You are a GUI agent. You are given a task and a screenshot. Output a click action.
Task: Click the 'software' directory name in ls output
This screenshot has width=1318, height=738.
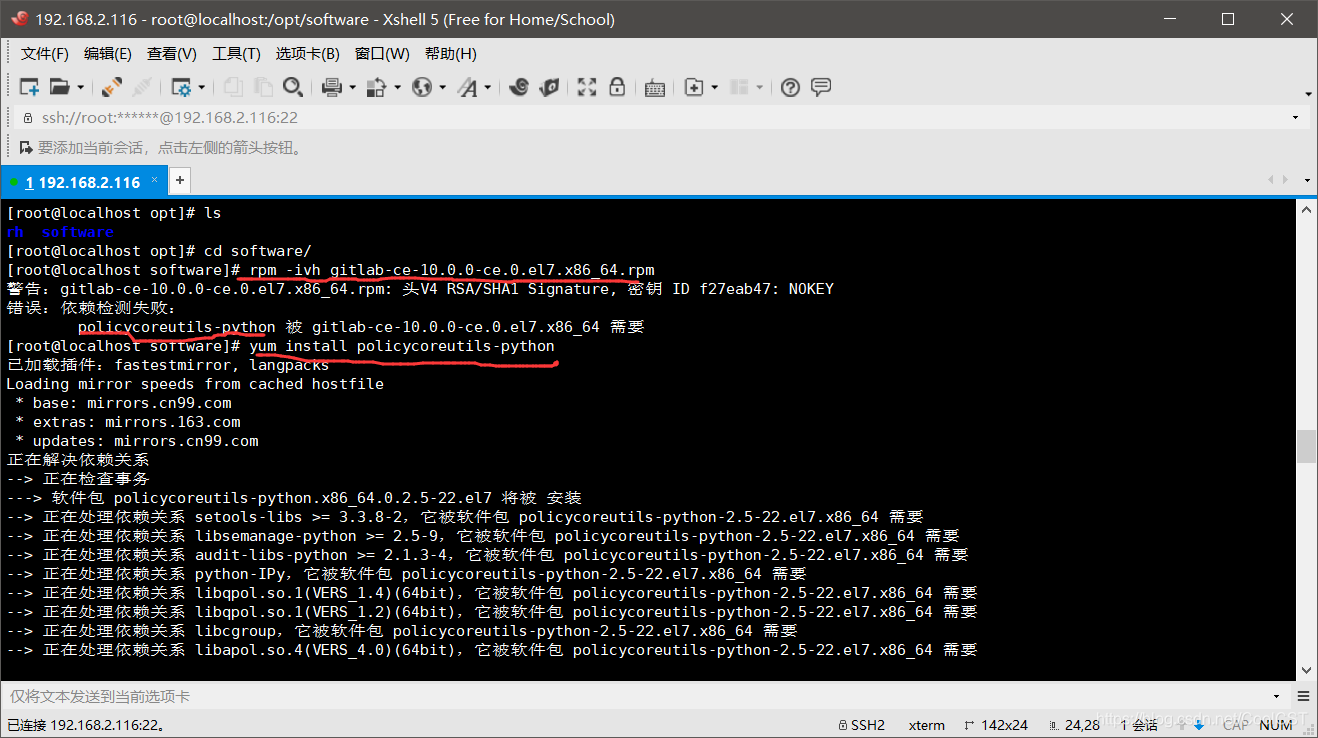pos(78,232)
